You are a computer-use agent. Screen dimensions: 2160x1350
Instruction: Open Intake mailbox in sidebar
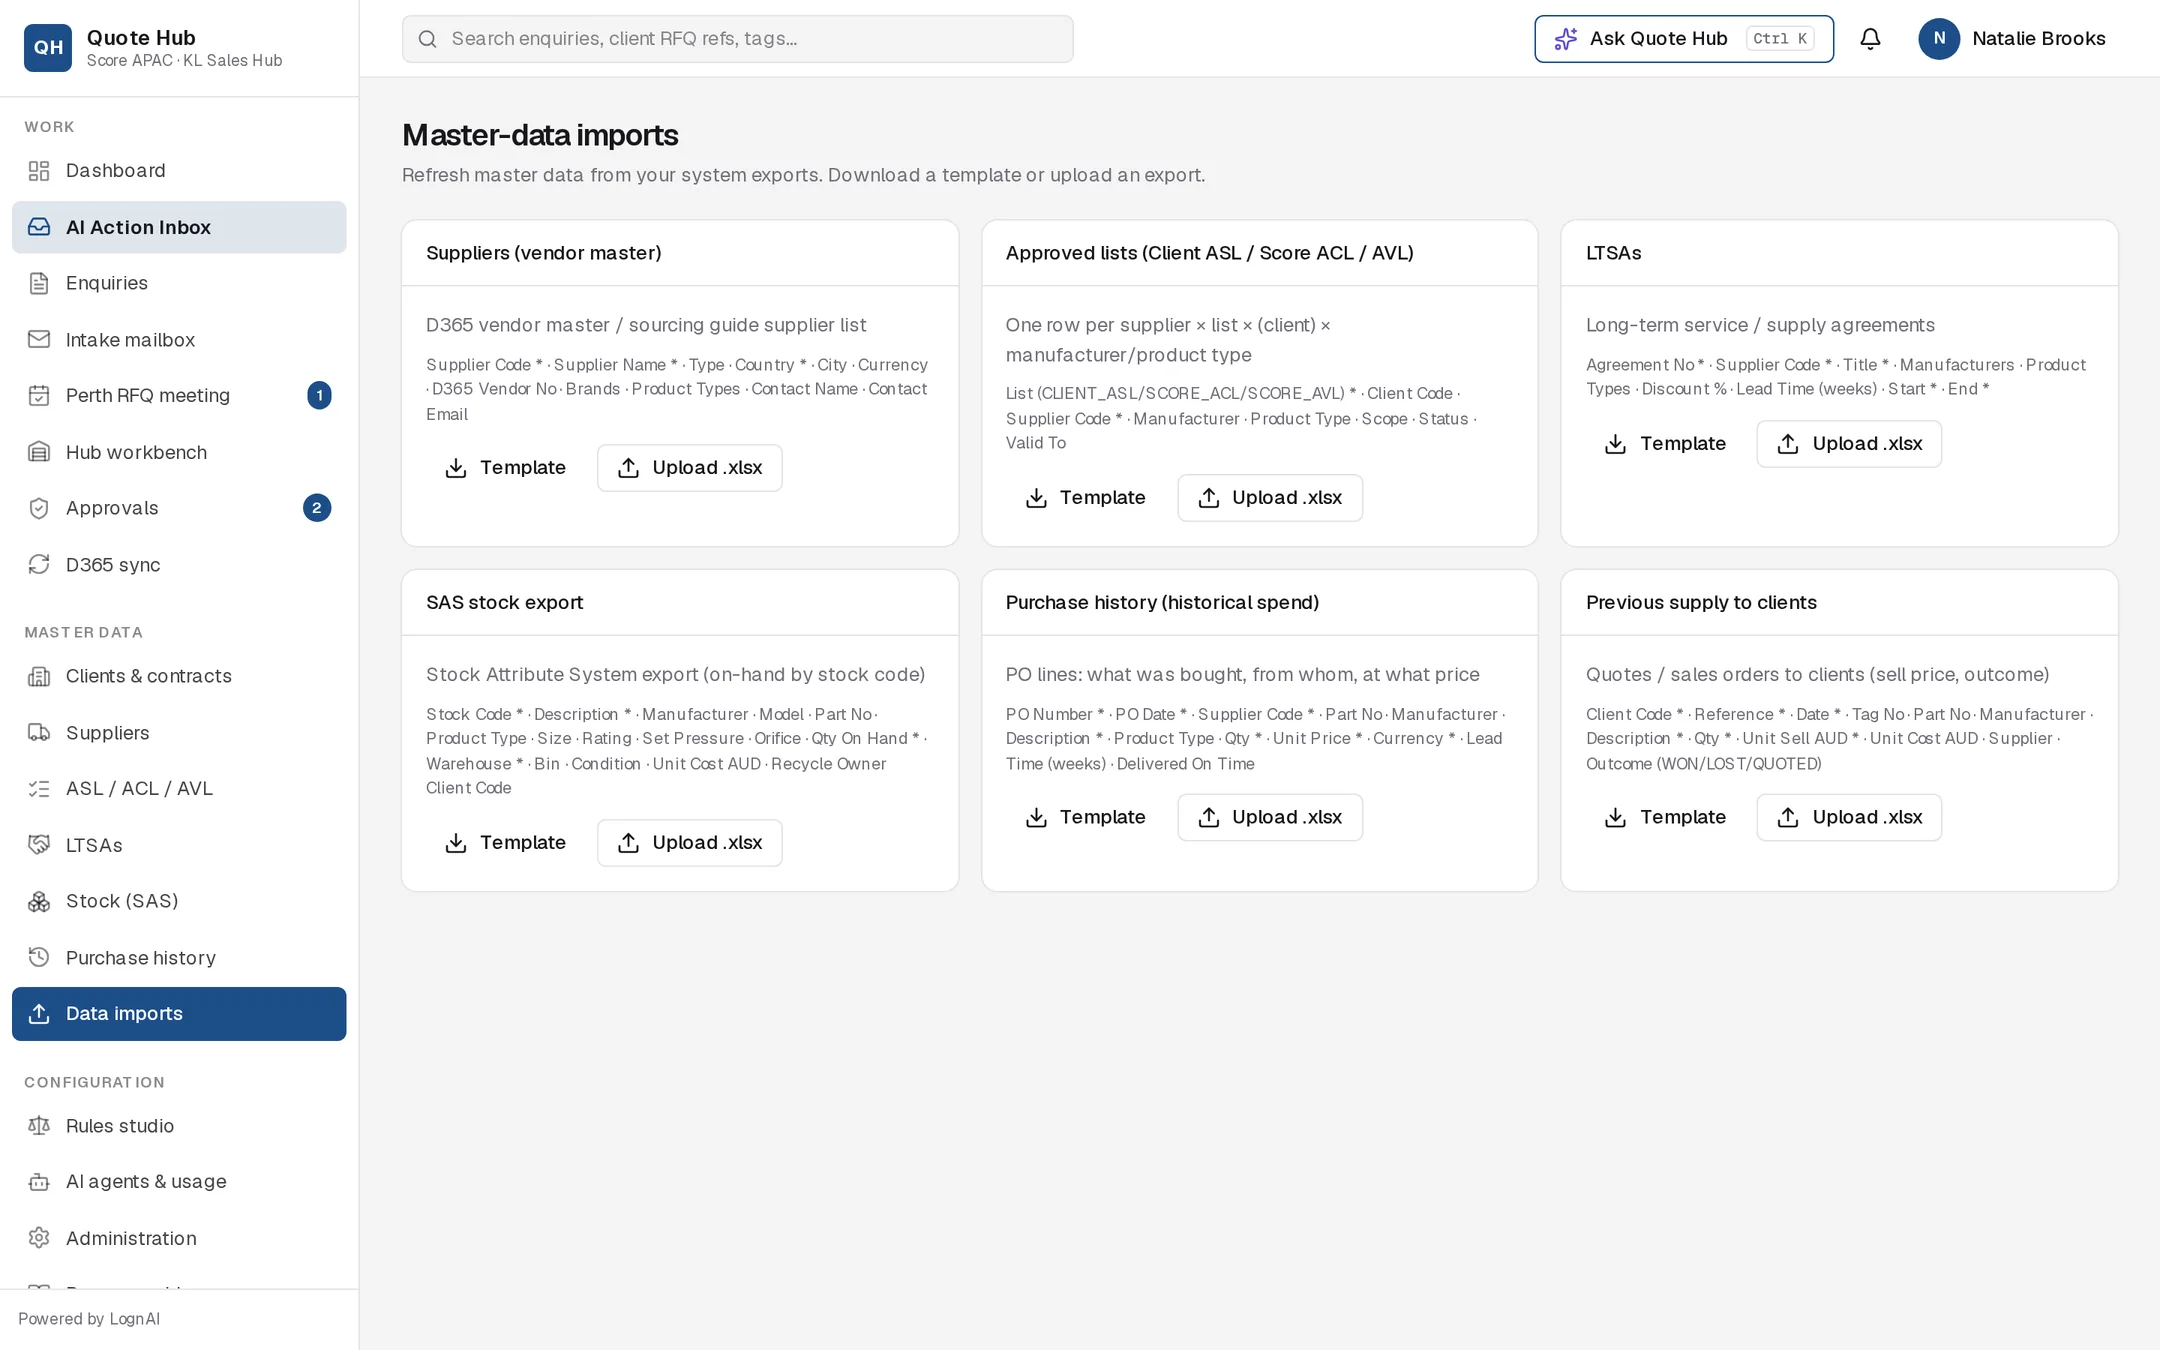[179, 339]
